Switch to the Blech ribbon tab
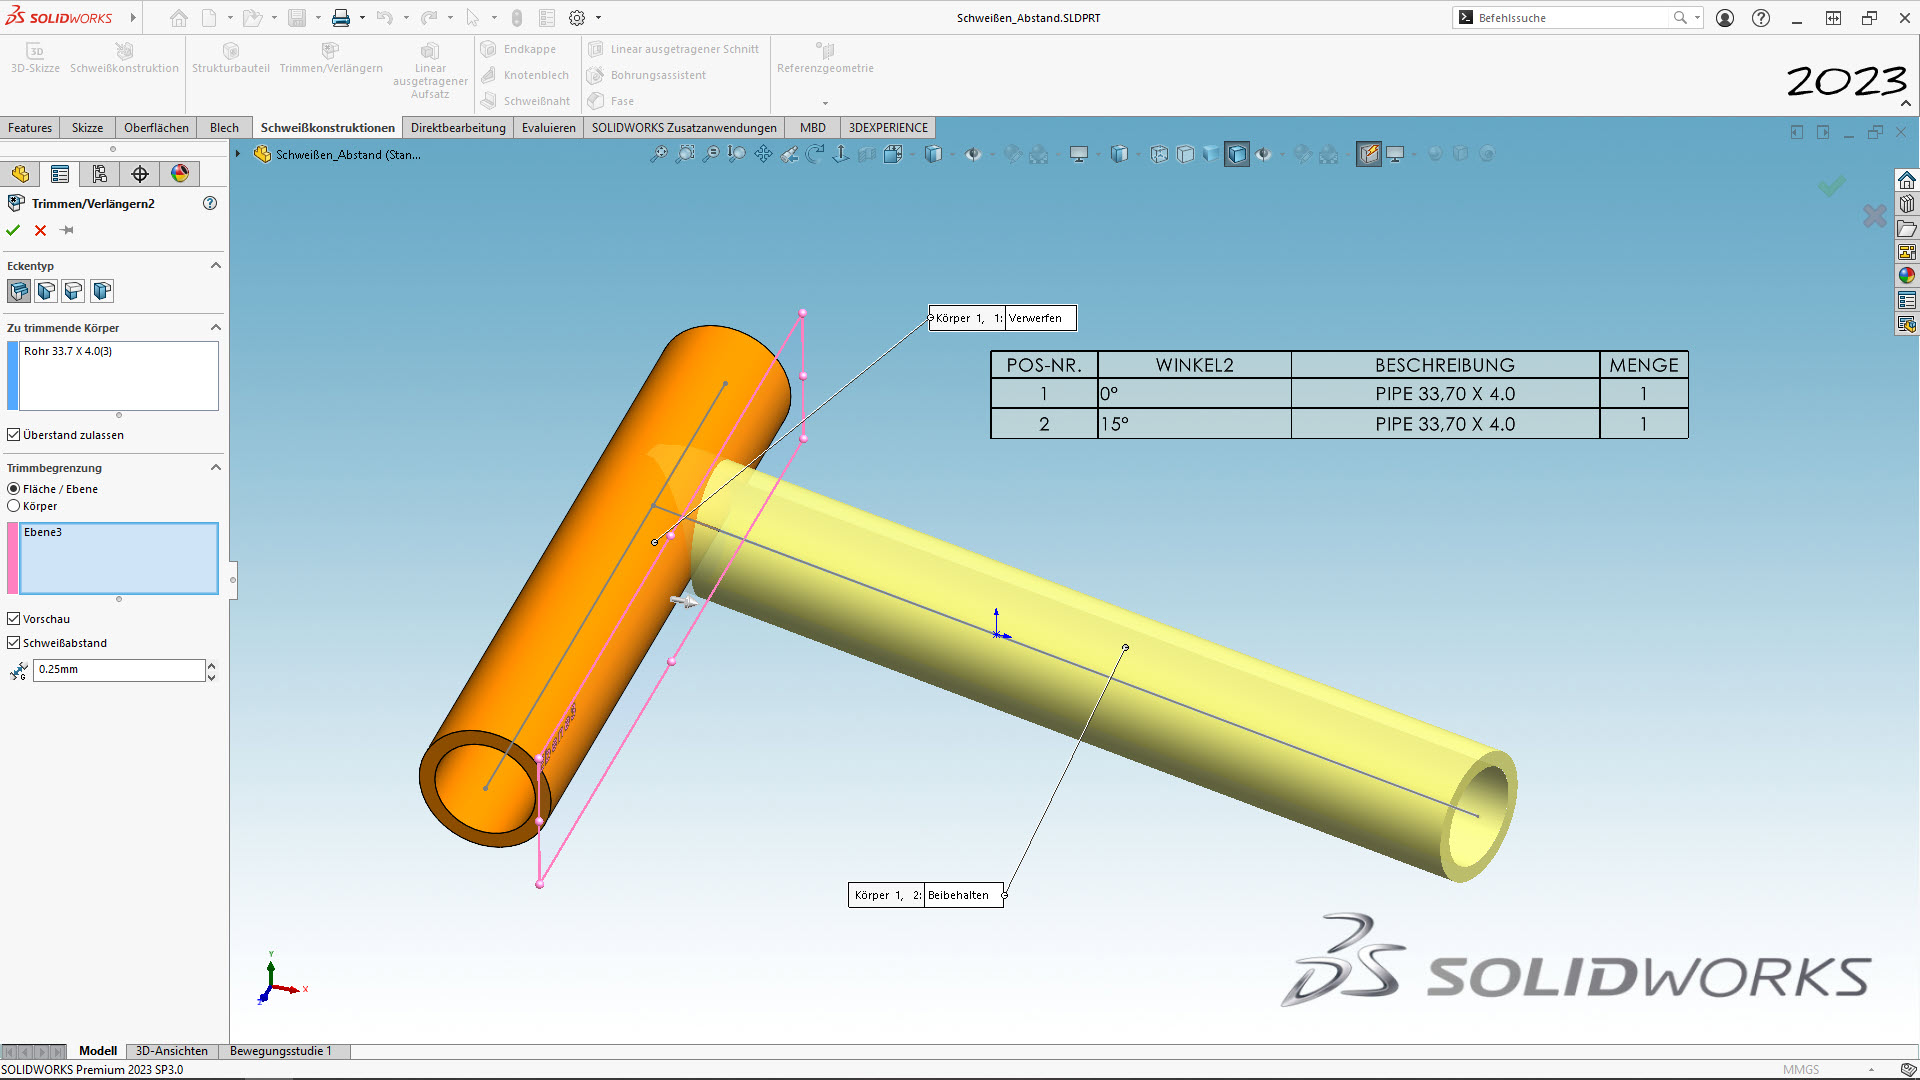Image resolution: width=1920 pixels, height=1080 pixels. coord(224,127)
